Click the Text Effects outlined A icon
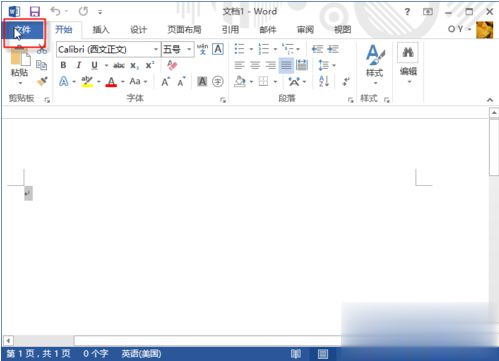499x361 pixels. click(x=63, y=81)
